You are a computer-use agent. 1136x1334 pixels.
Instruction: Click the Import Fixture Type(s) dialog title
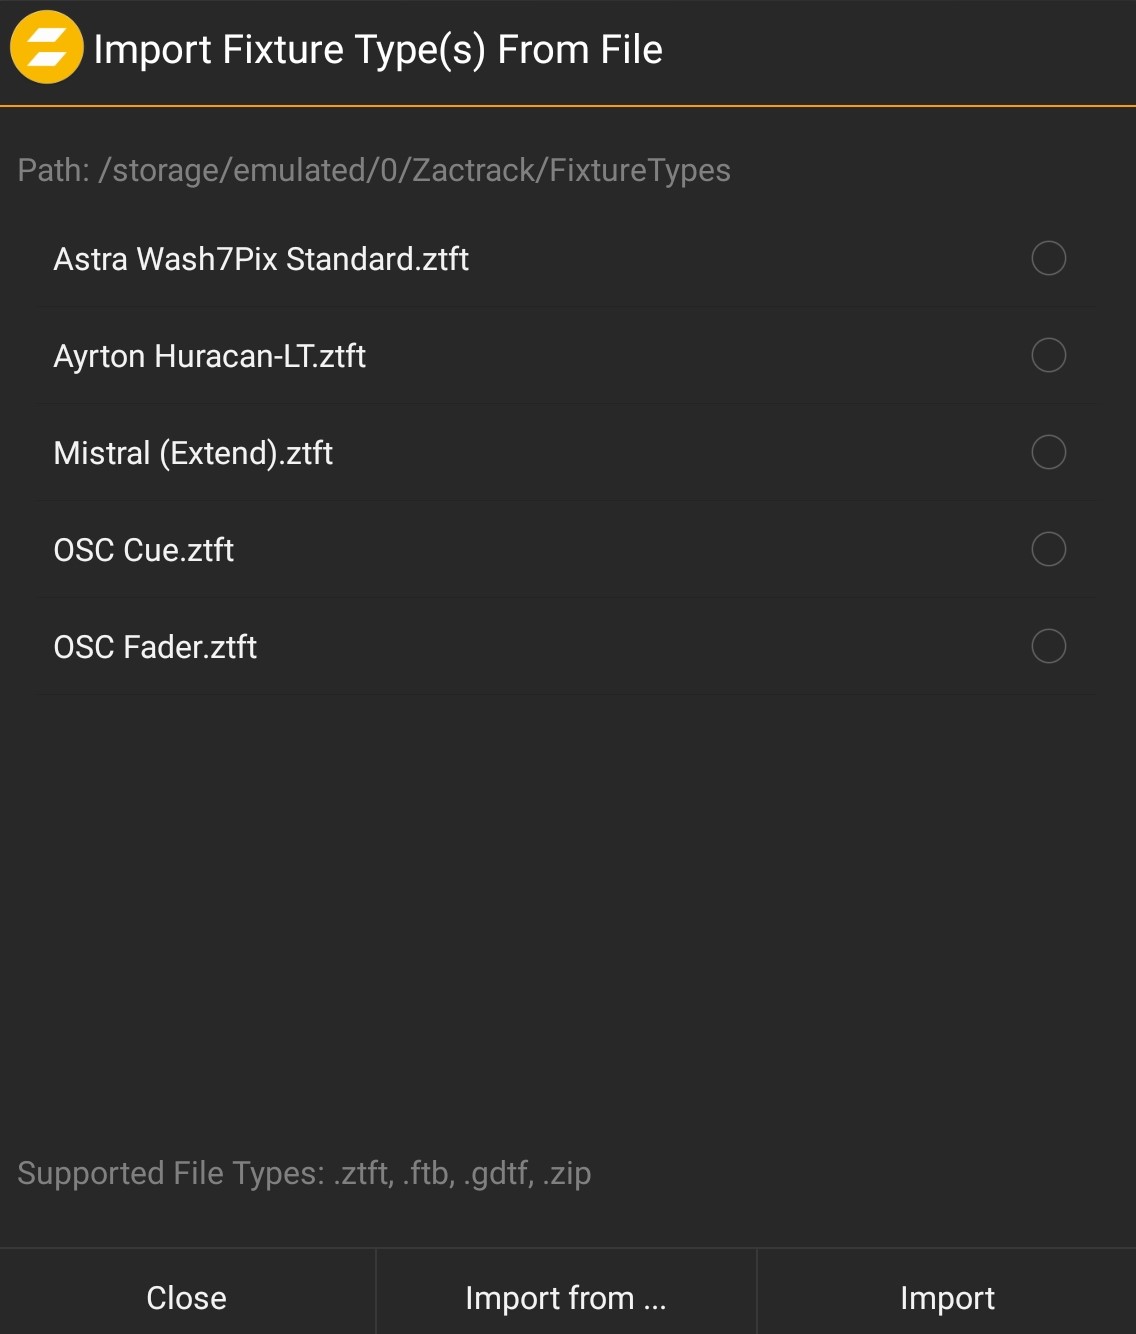pyautogui.click(x=378, y=47)
